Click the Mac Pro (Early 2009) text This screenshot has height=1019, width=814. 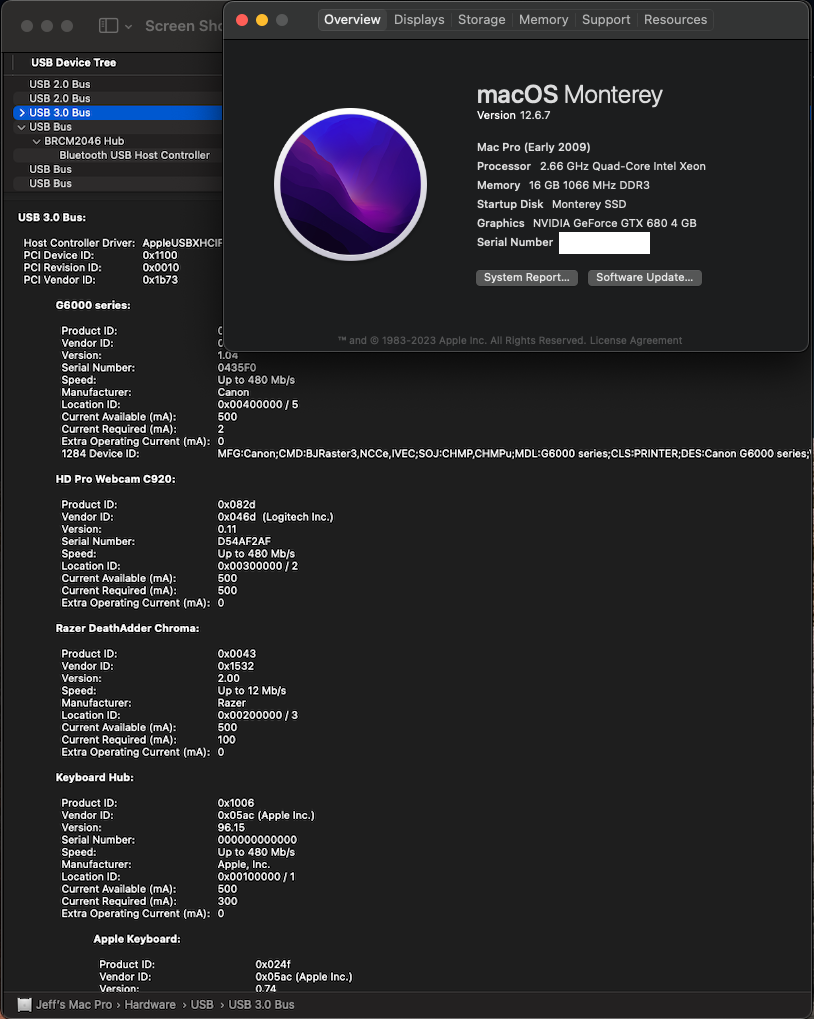pyautogui.click(x=533, y=148)
